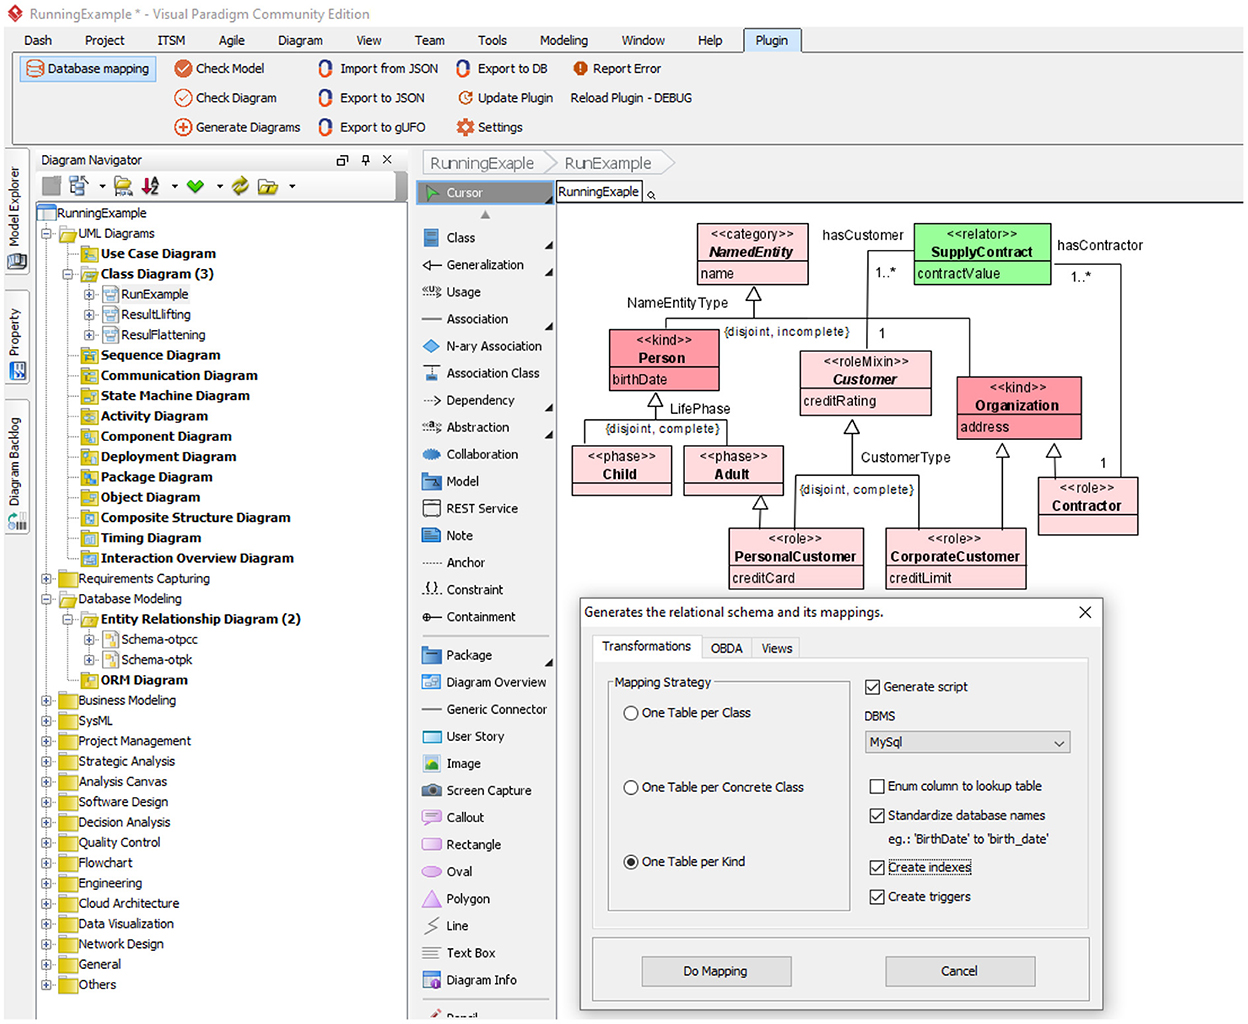Click the Export to gUFO icon

(325, 127)
